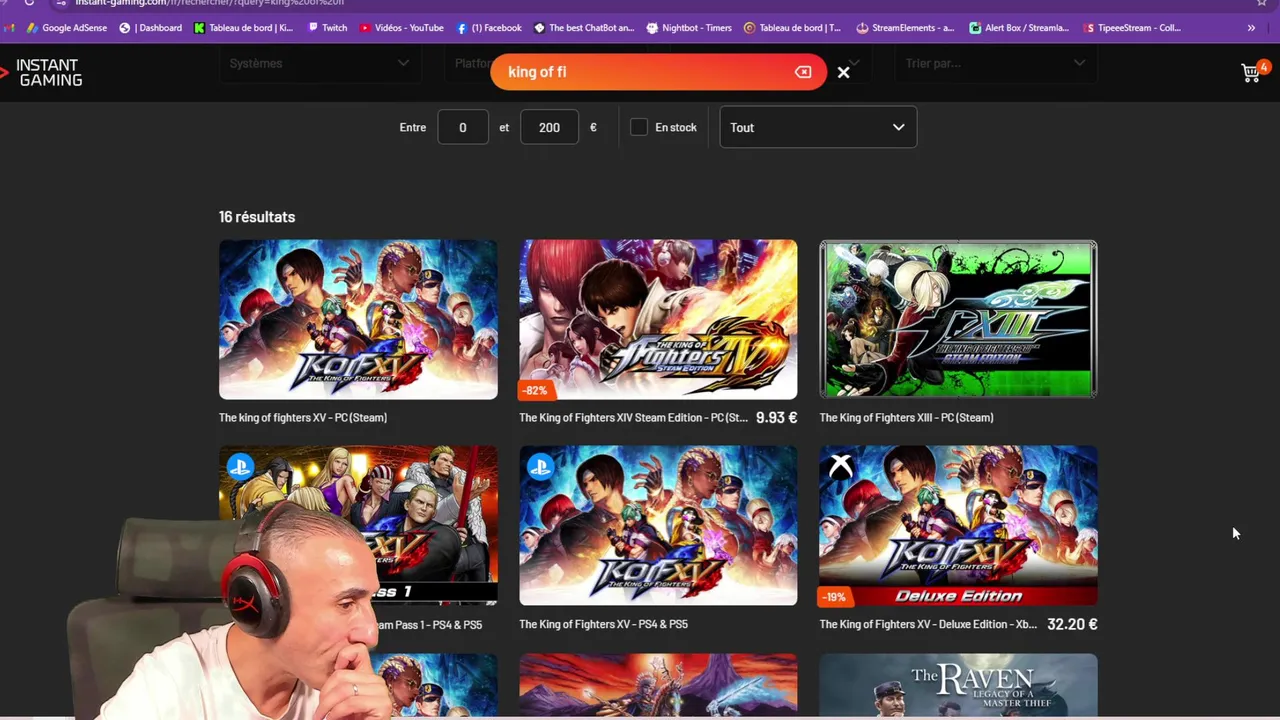The image size is (1280, 720).
Task: Open the shopping cart icon
Action: (1251, 72)
